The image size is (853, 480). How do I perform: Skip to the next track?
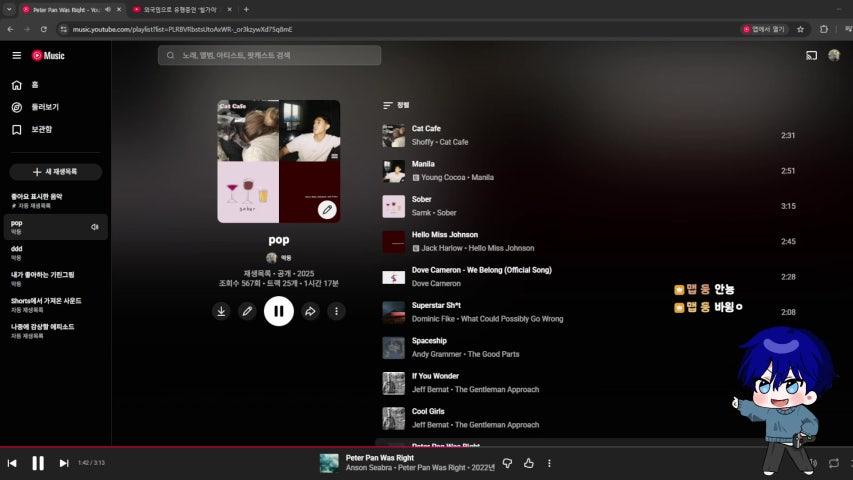pyautogui.click(x=64, y=463)
